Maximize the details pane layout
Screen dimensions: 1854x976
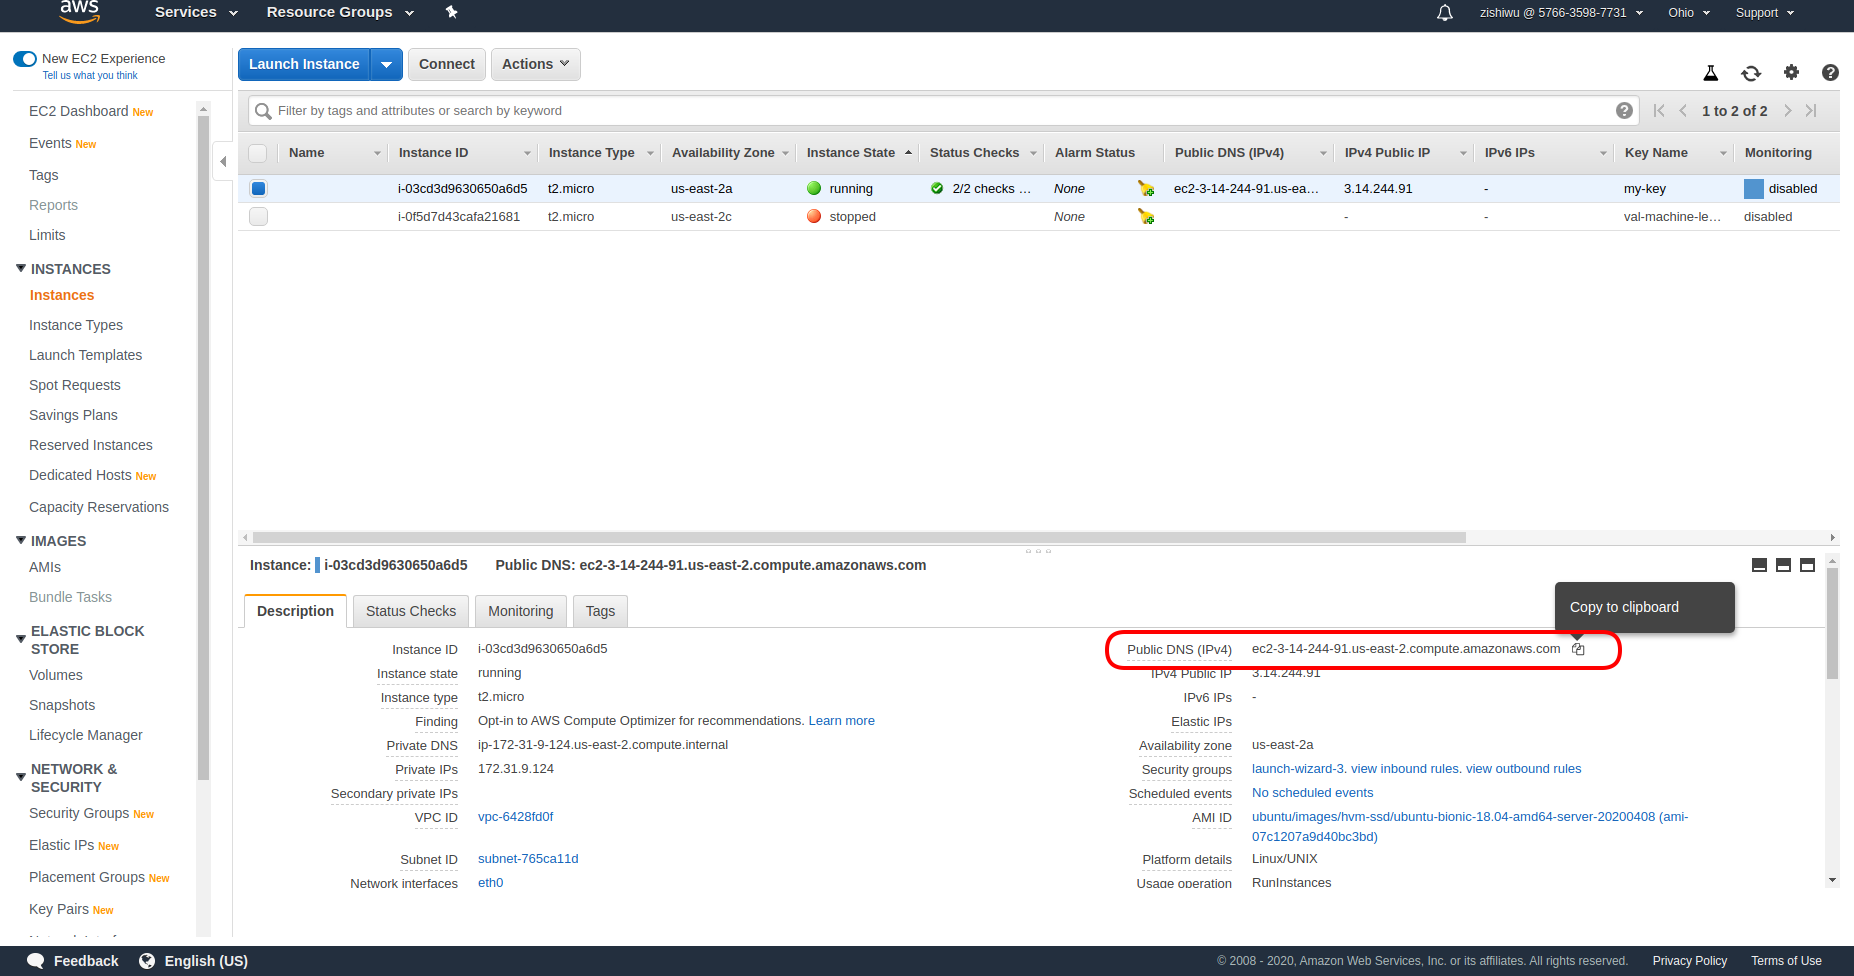1807,565
